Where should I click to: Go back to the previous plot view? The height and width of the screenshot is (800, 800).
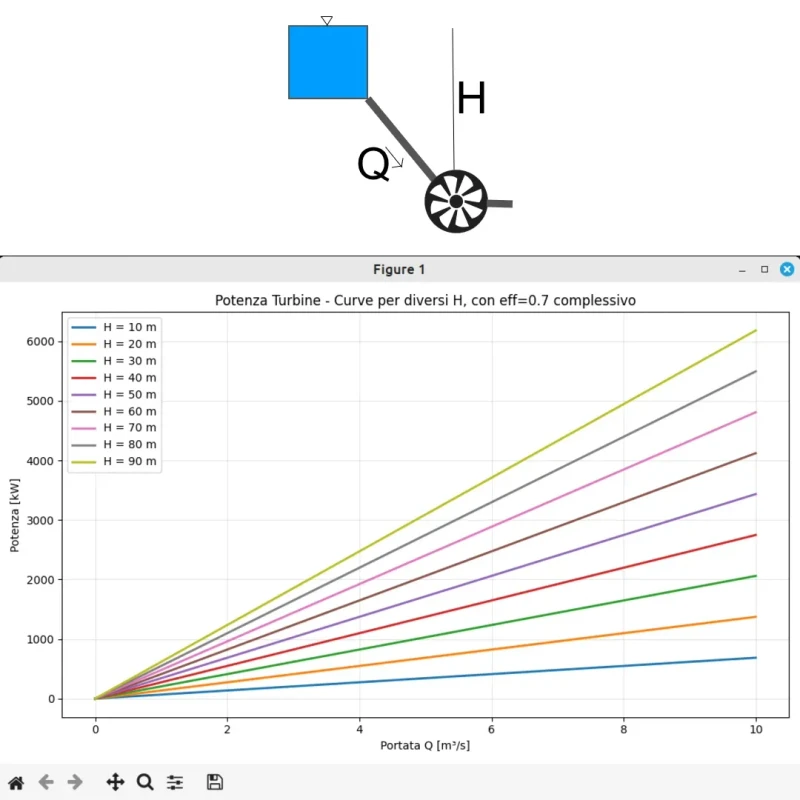(x=46, y=782)
